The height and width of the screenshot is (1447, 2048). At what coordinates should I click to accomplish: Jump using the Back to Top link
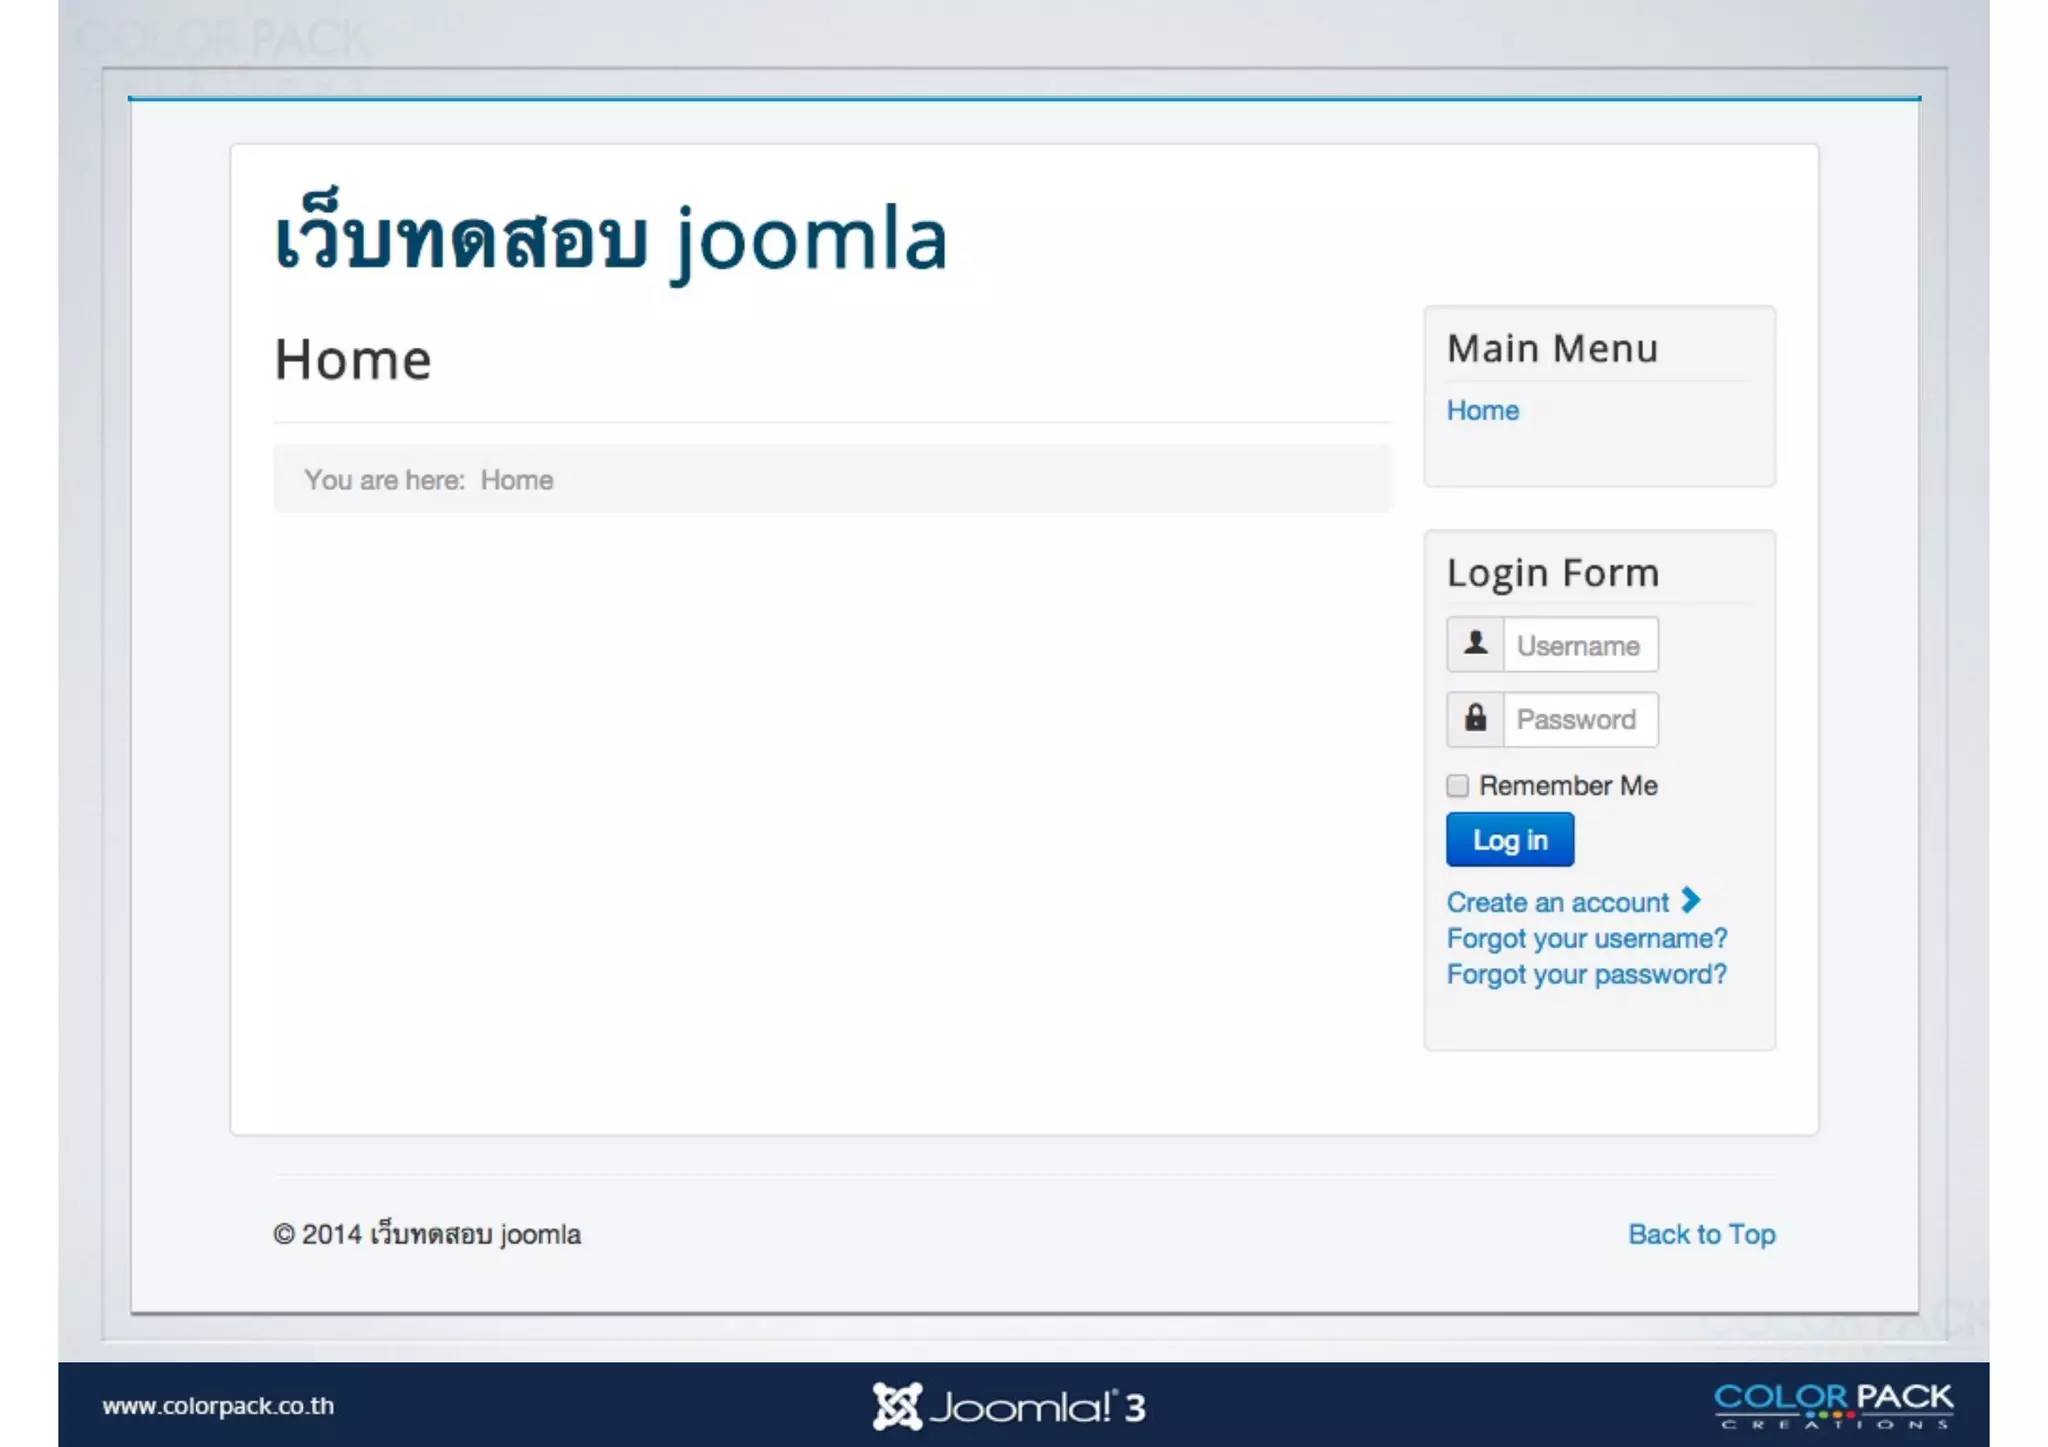pos(1701,1234)
